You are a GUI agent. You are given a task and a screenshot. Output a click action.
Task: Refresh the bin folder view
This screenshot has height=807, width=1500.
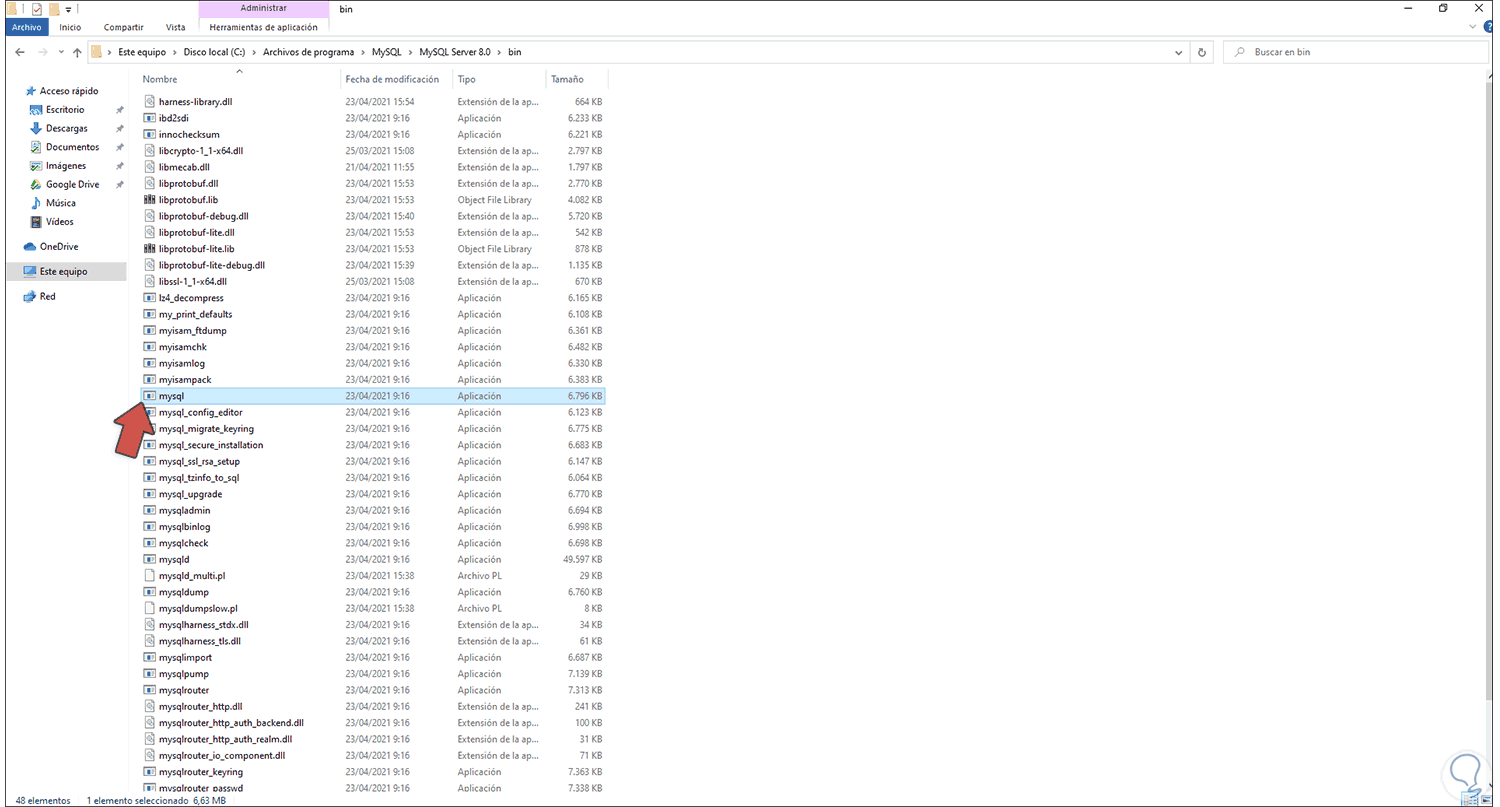tap(1202, 52)
